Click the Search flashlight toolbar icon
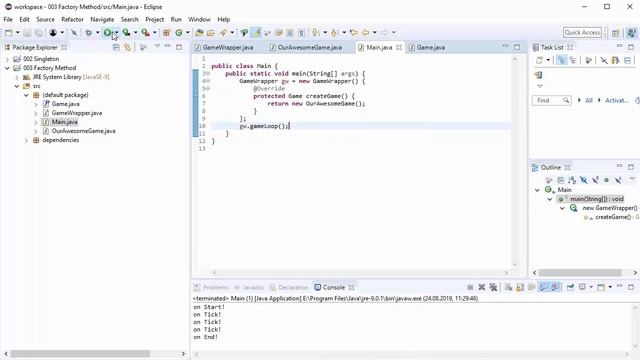Image resolution: width=640 pixels, height=360 pixels. click(223, 33)
